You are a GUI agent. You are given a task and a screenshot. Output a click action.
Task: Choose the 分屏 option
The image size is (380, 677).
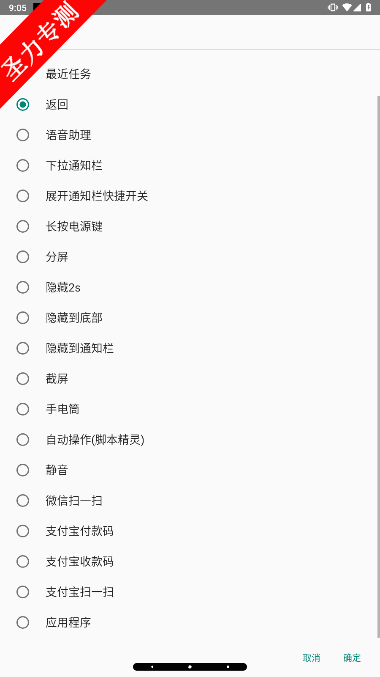[188, 257]
